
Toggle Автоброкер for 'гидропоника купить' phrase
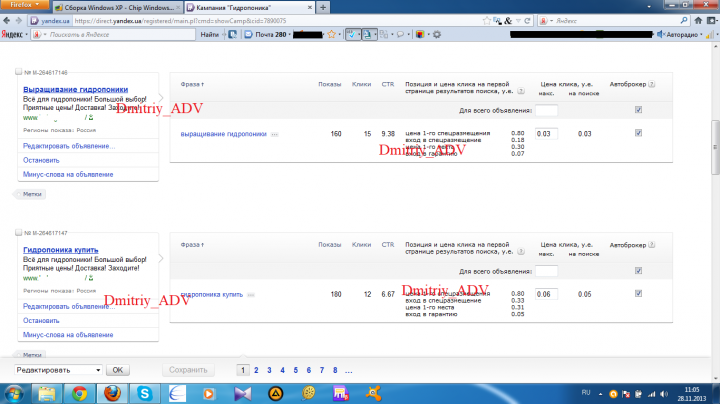click(x=638, y=293)
